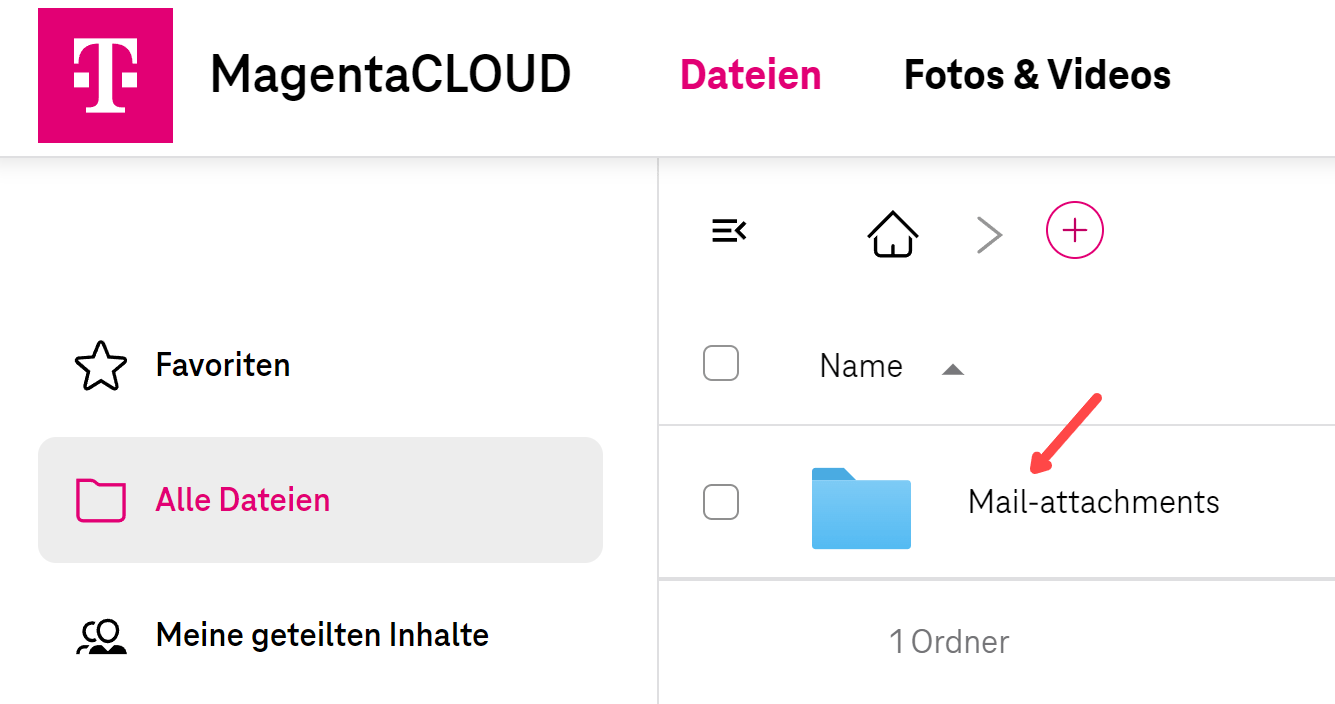
Task: Switch to Fotos & Videos tab
Action: [x=1037, y=75]
